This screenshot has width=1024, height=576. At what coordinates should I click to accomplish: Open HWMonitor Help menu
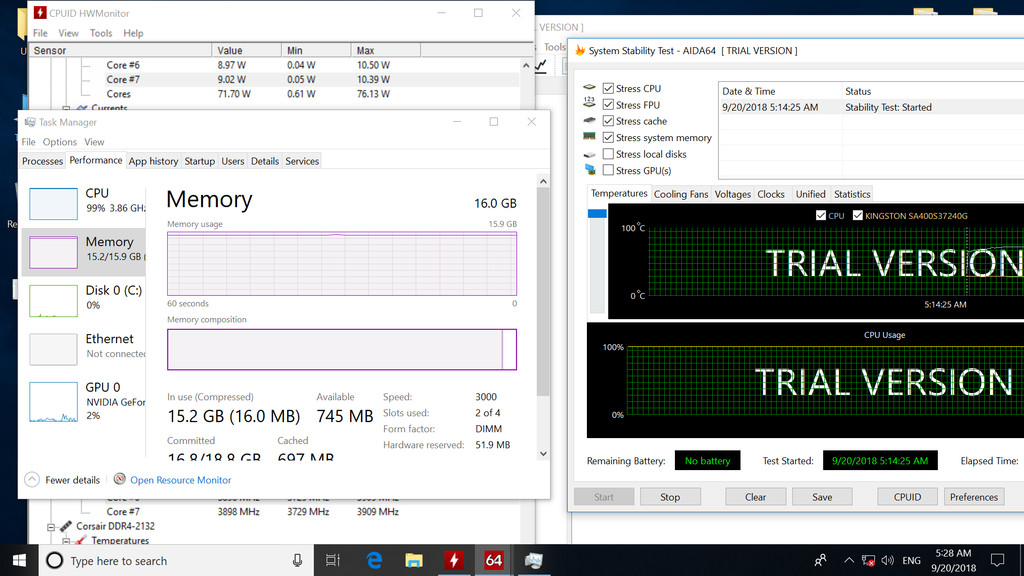pyautogui.click(x=133, y=33)
